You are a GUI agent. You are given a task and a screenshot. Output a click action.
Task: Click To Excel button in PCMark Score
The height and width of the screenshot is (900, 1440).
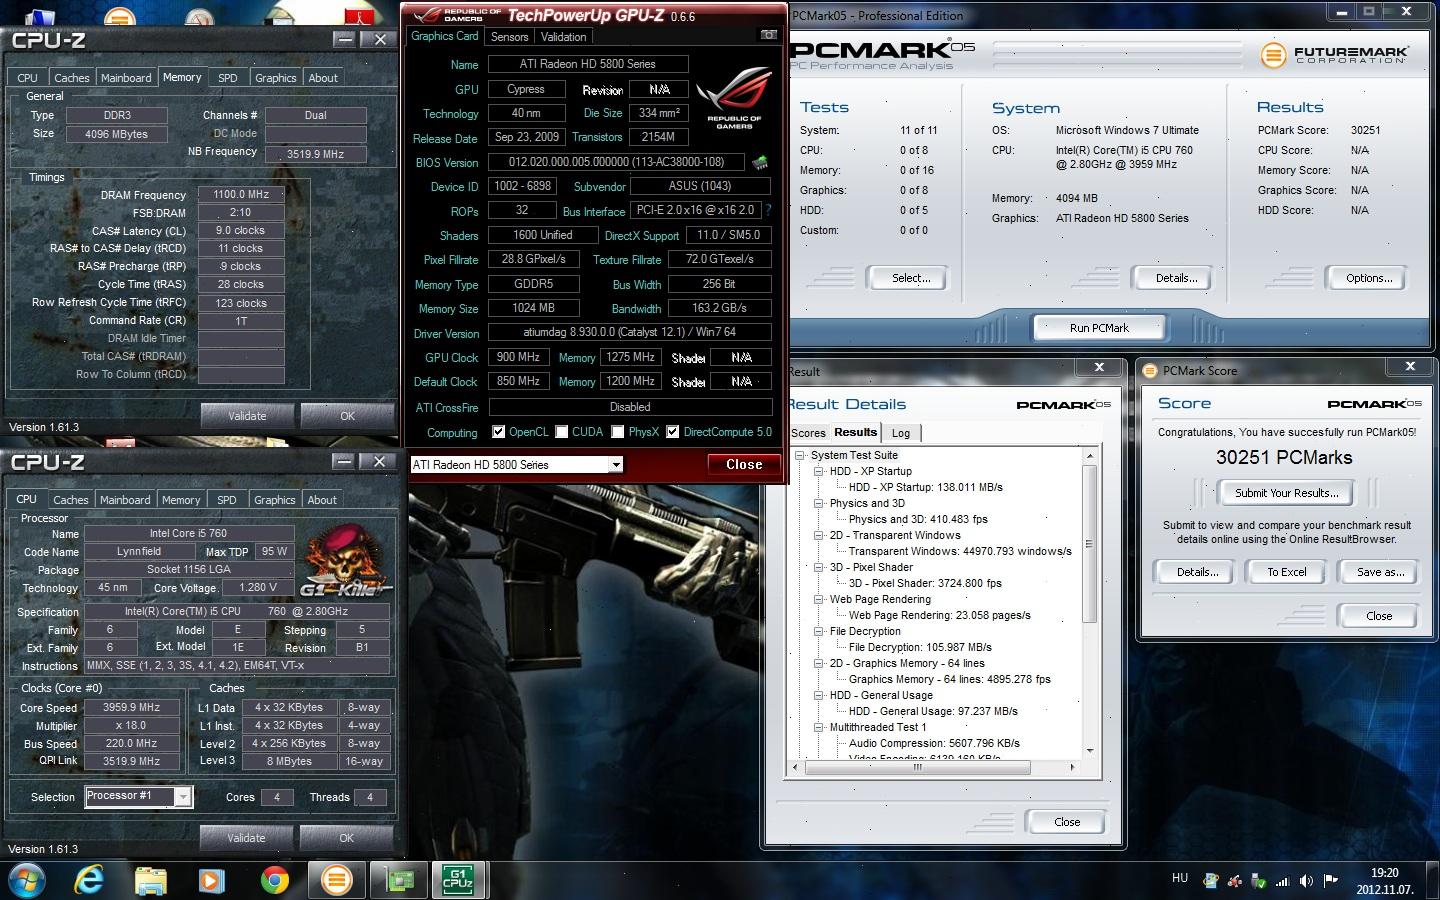click(1286, 572)
